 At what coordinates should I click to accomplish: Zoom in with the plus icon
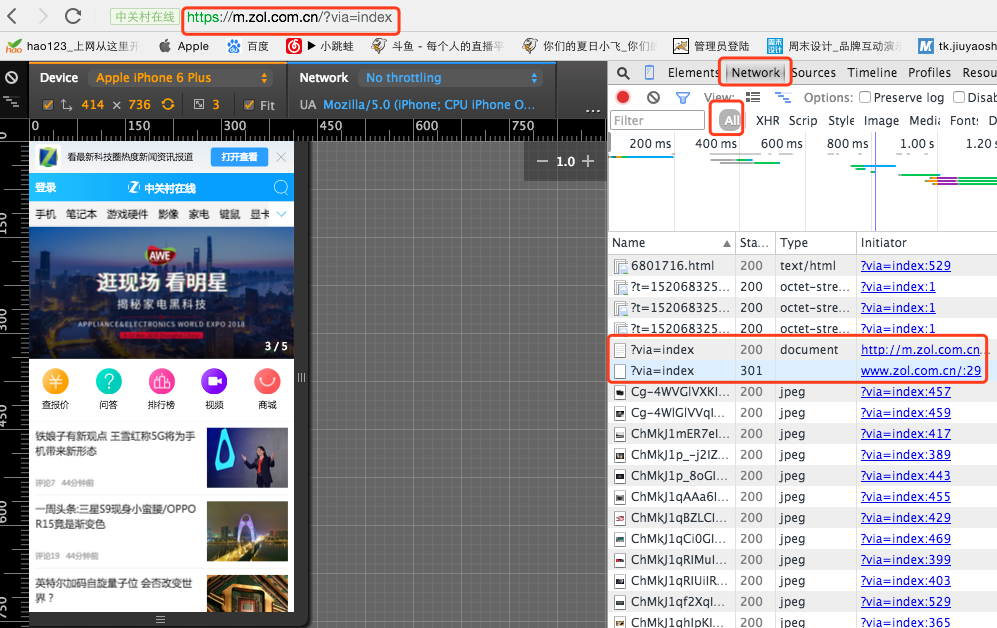(x=588, y=161)
